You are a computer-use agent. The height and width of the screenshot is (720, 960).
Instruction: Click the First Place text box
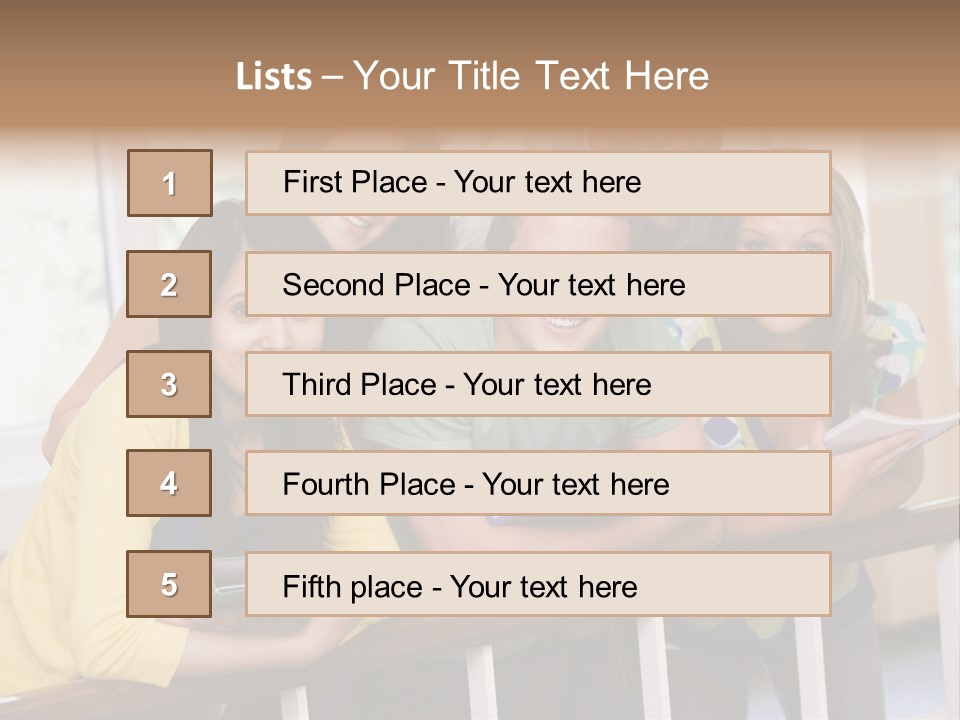(538, 183)
